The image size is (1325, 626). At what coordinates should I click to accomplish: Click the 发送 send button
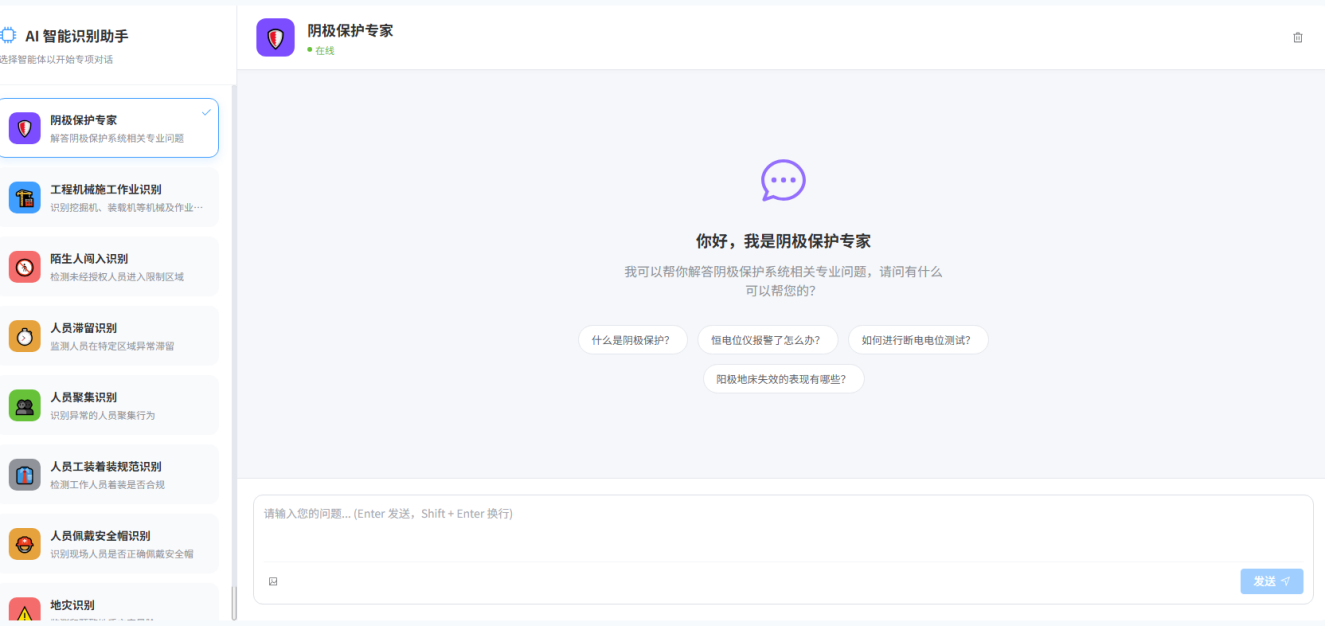click(x=1272, y=581)
